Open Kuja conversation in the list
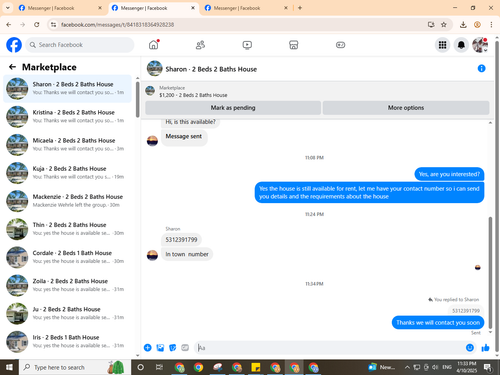500x375 pixels. pos(68,173)
